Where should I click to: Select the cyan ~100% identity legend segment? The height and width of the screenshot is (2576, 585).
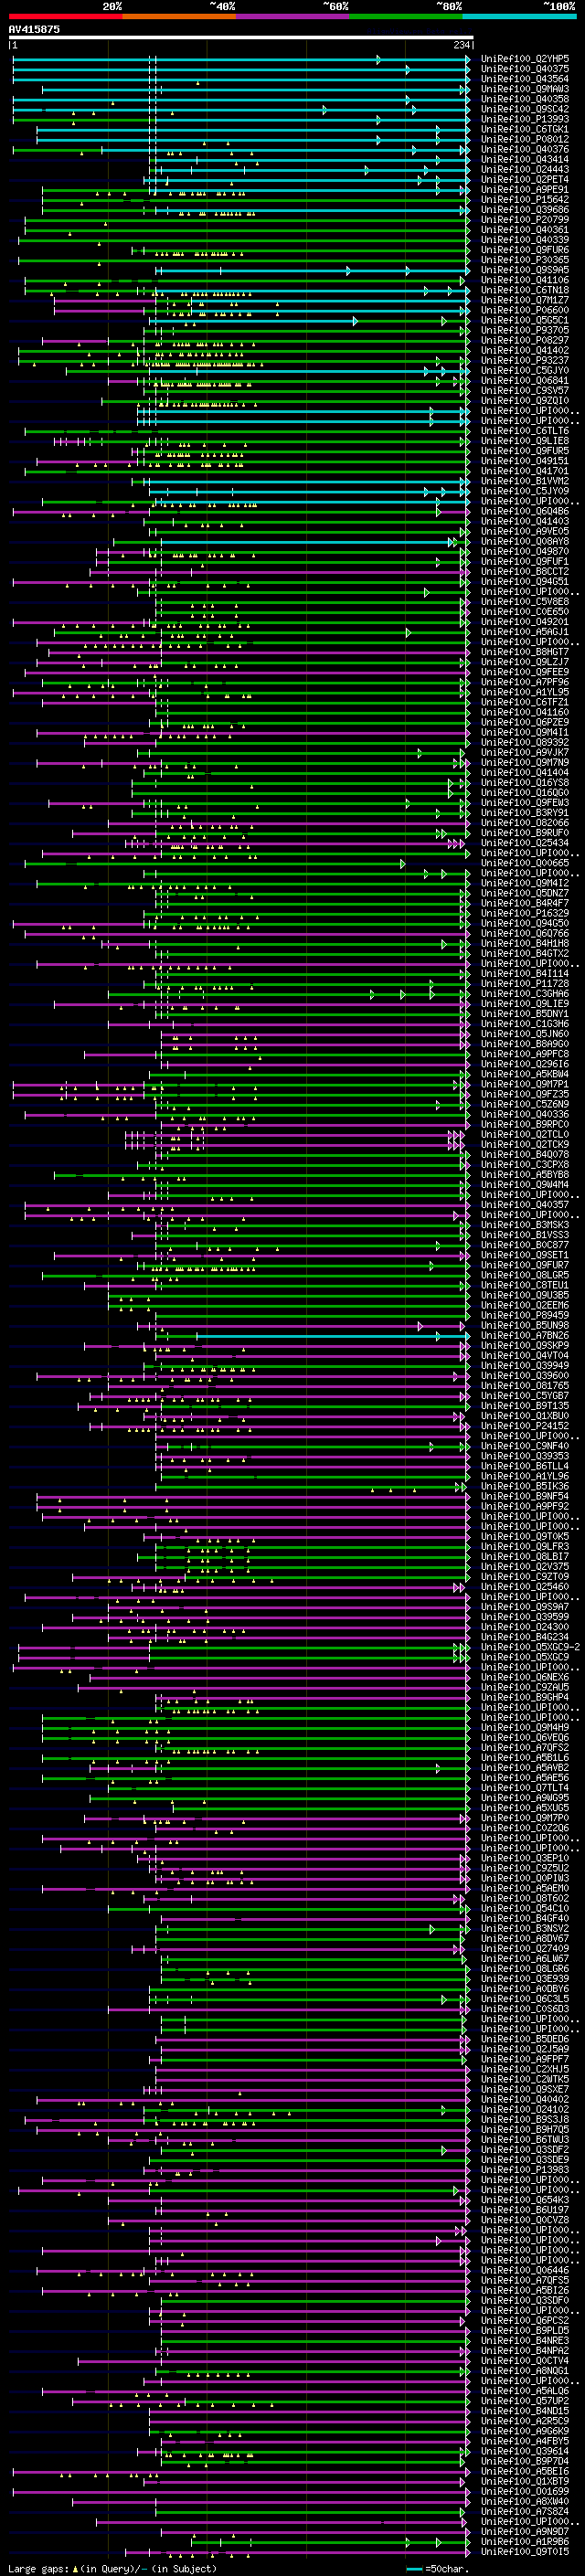point(519,16)
